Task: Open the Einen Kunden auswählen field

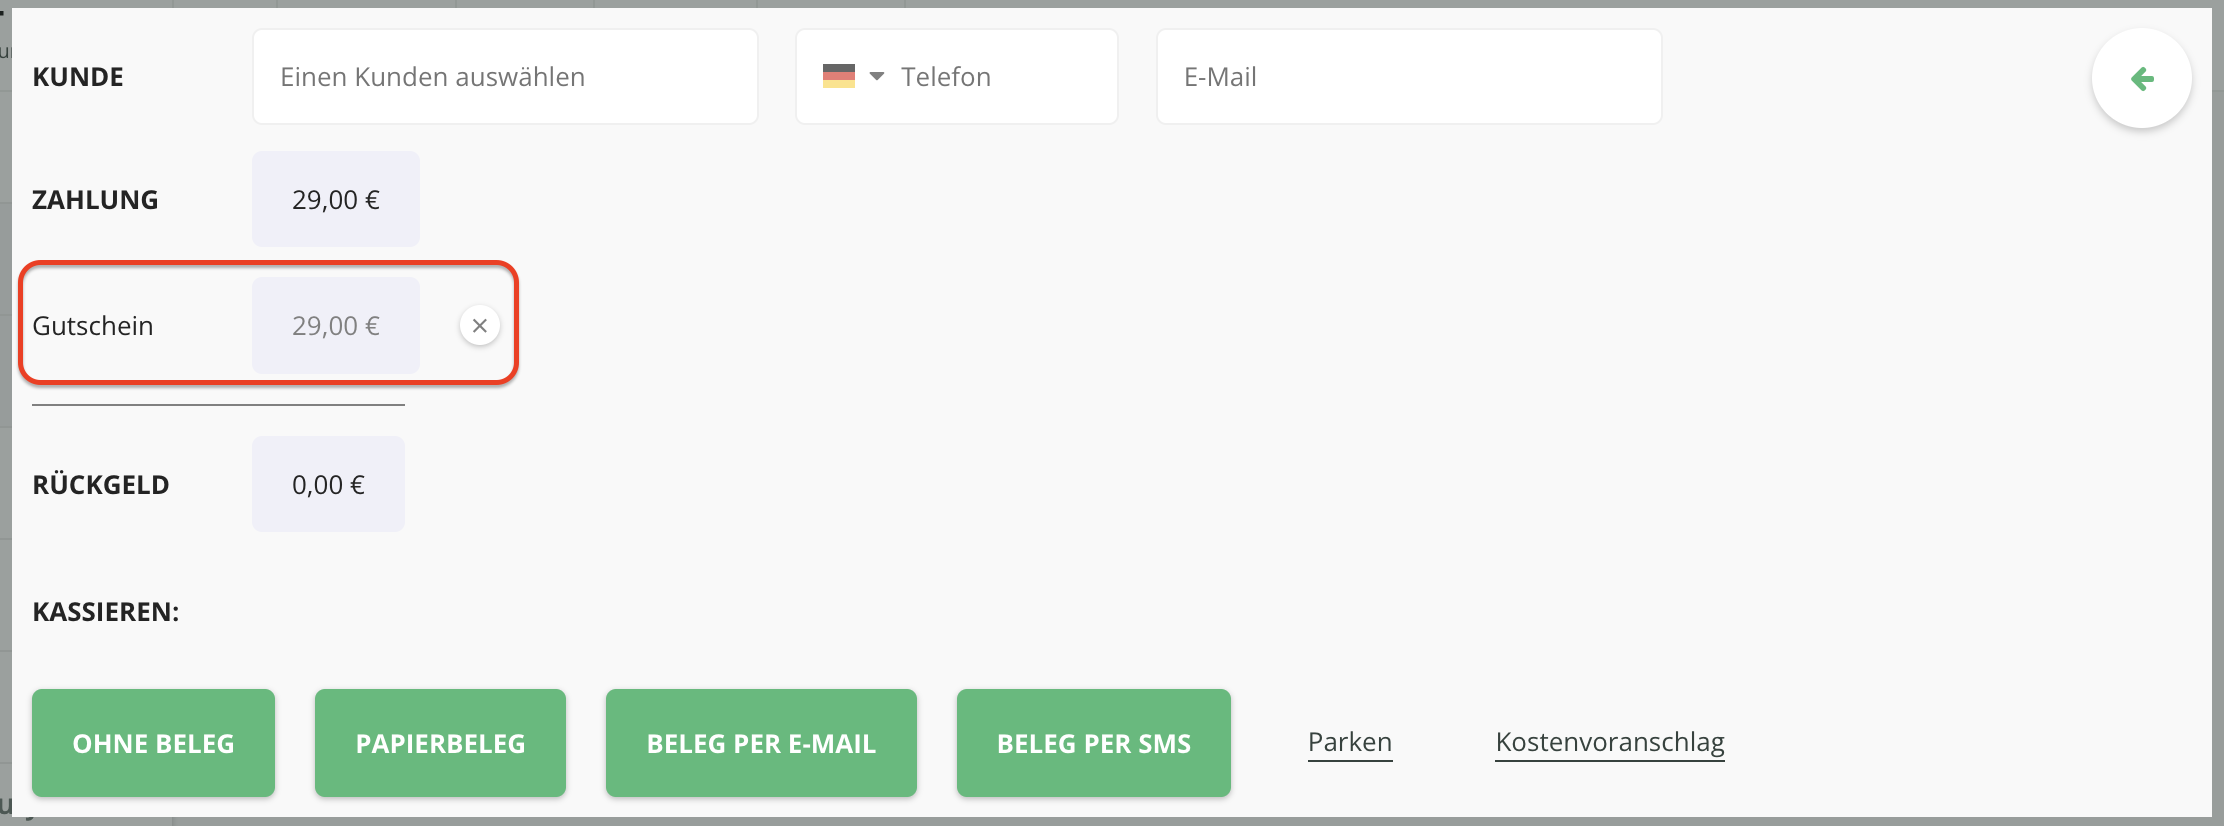Action: tap(505, 77)
